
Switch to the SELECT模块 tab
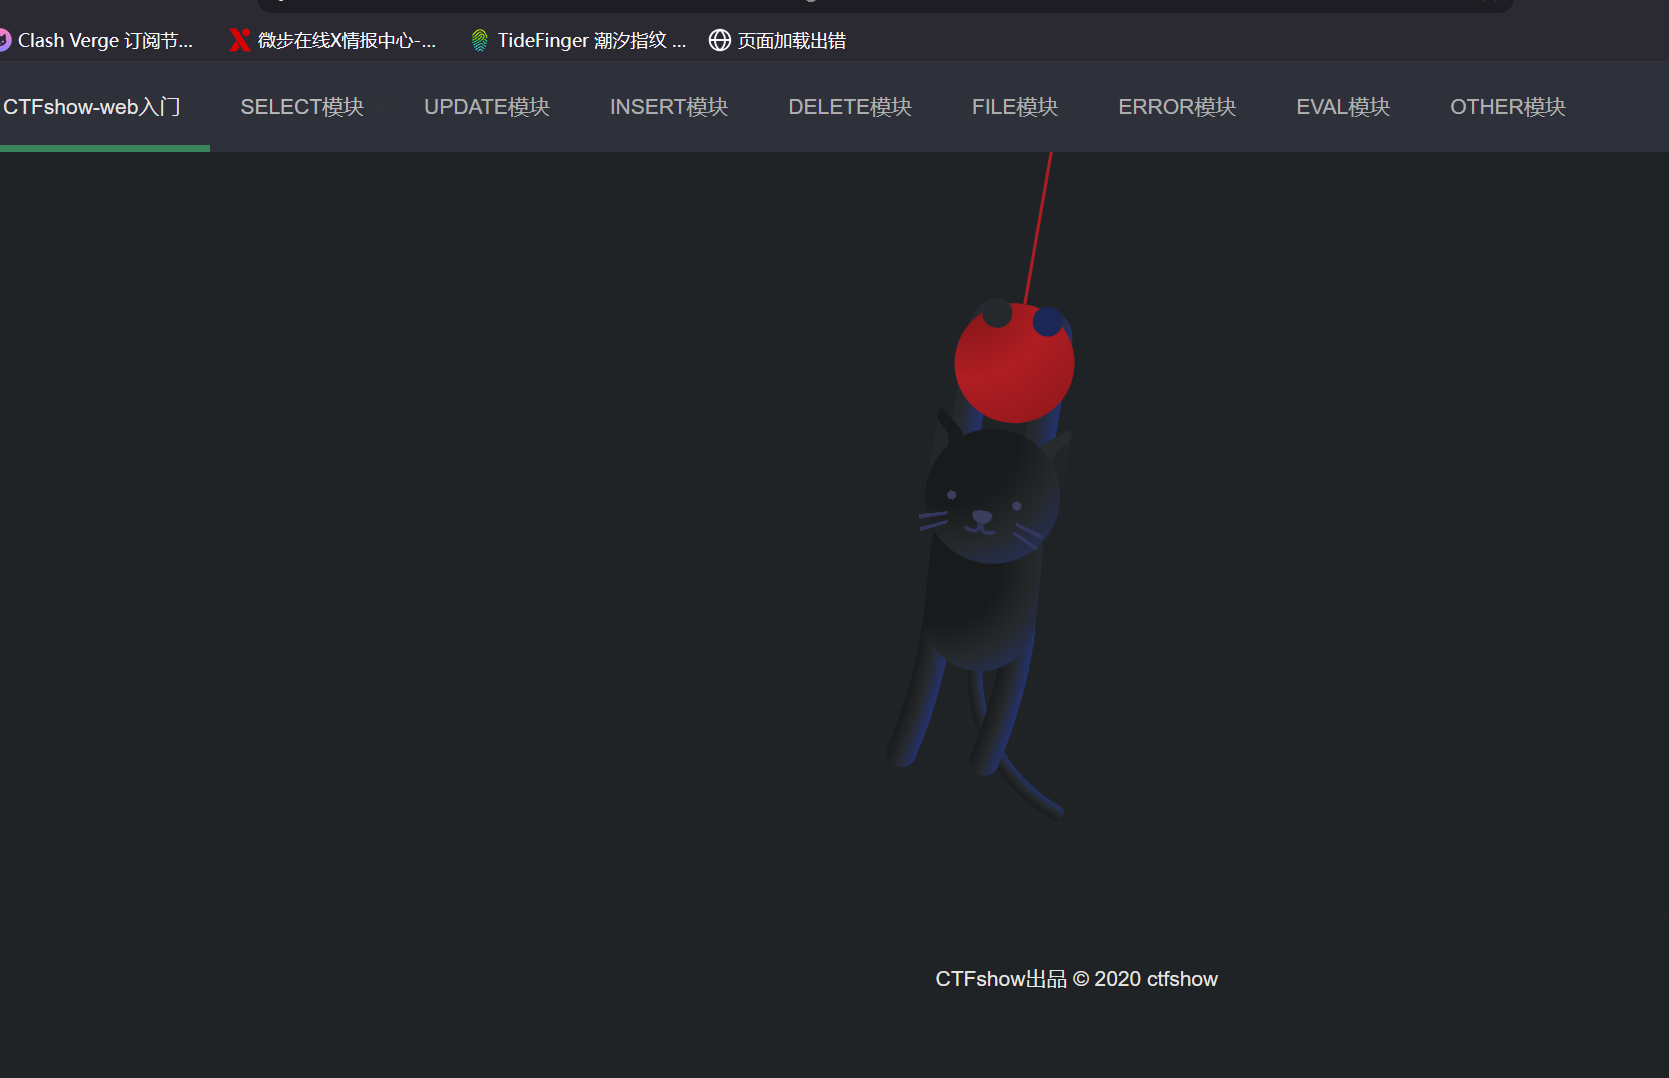302,107
